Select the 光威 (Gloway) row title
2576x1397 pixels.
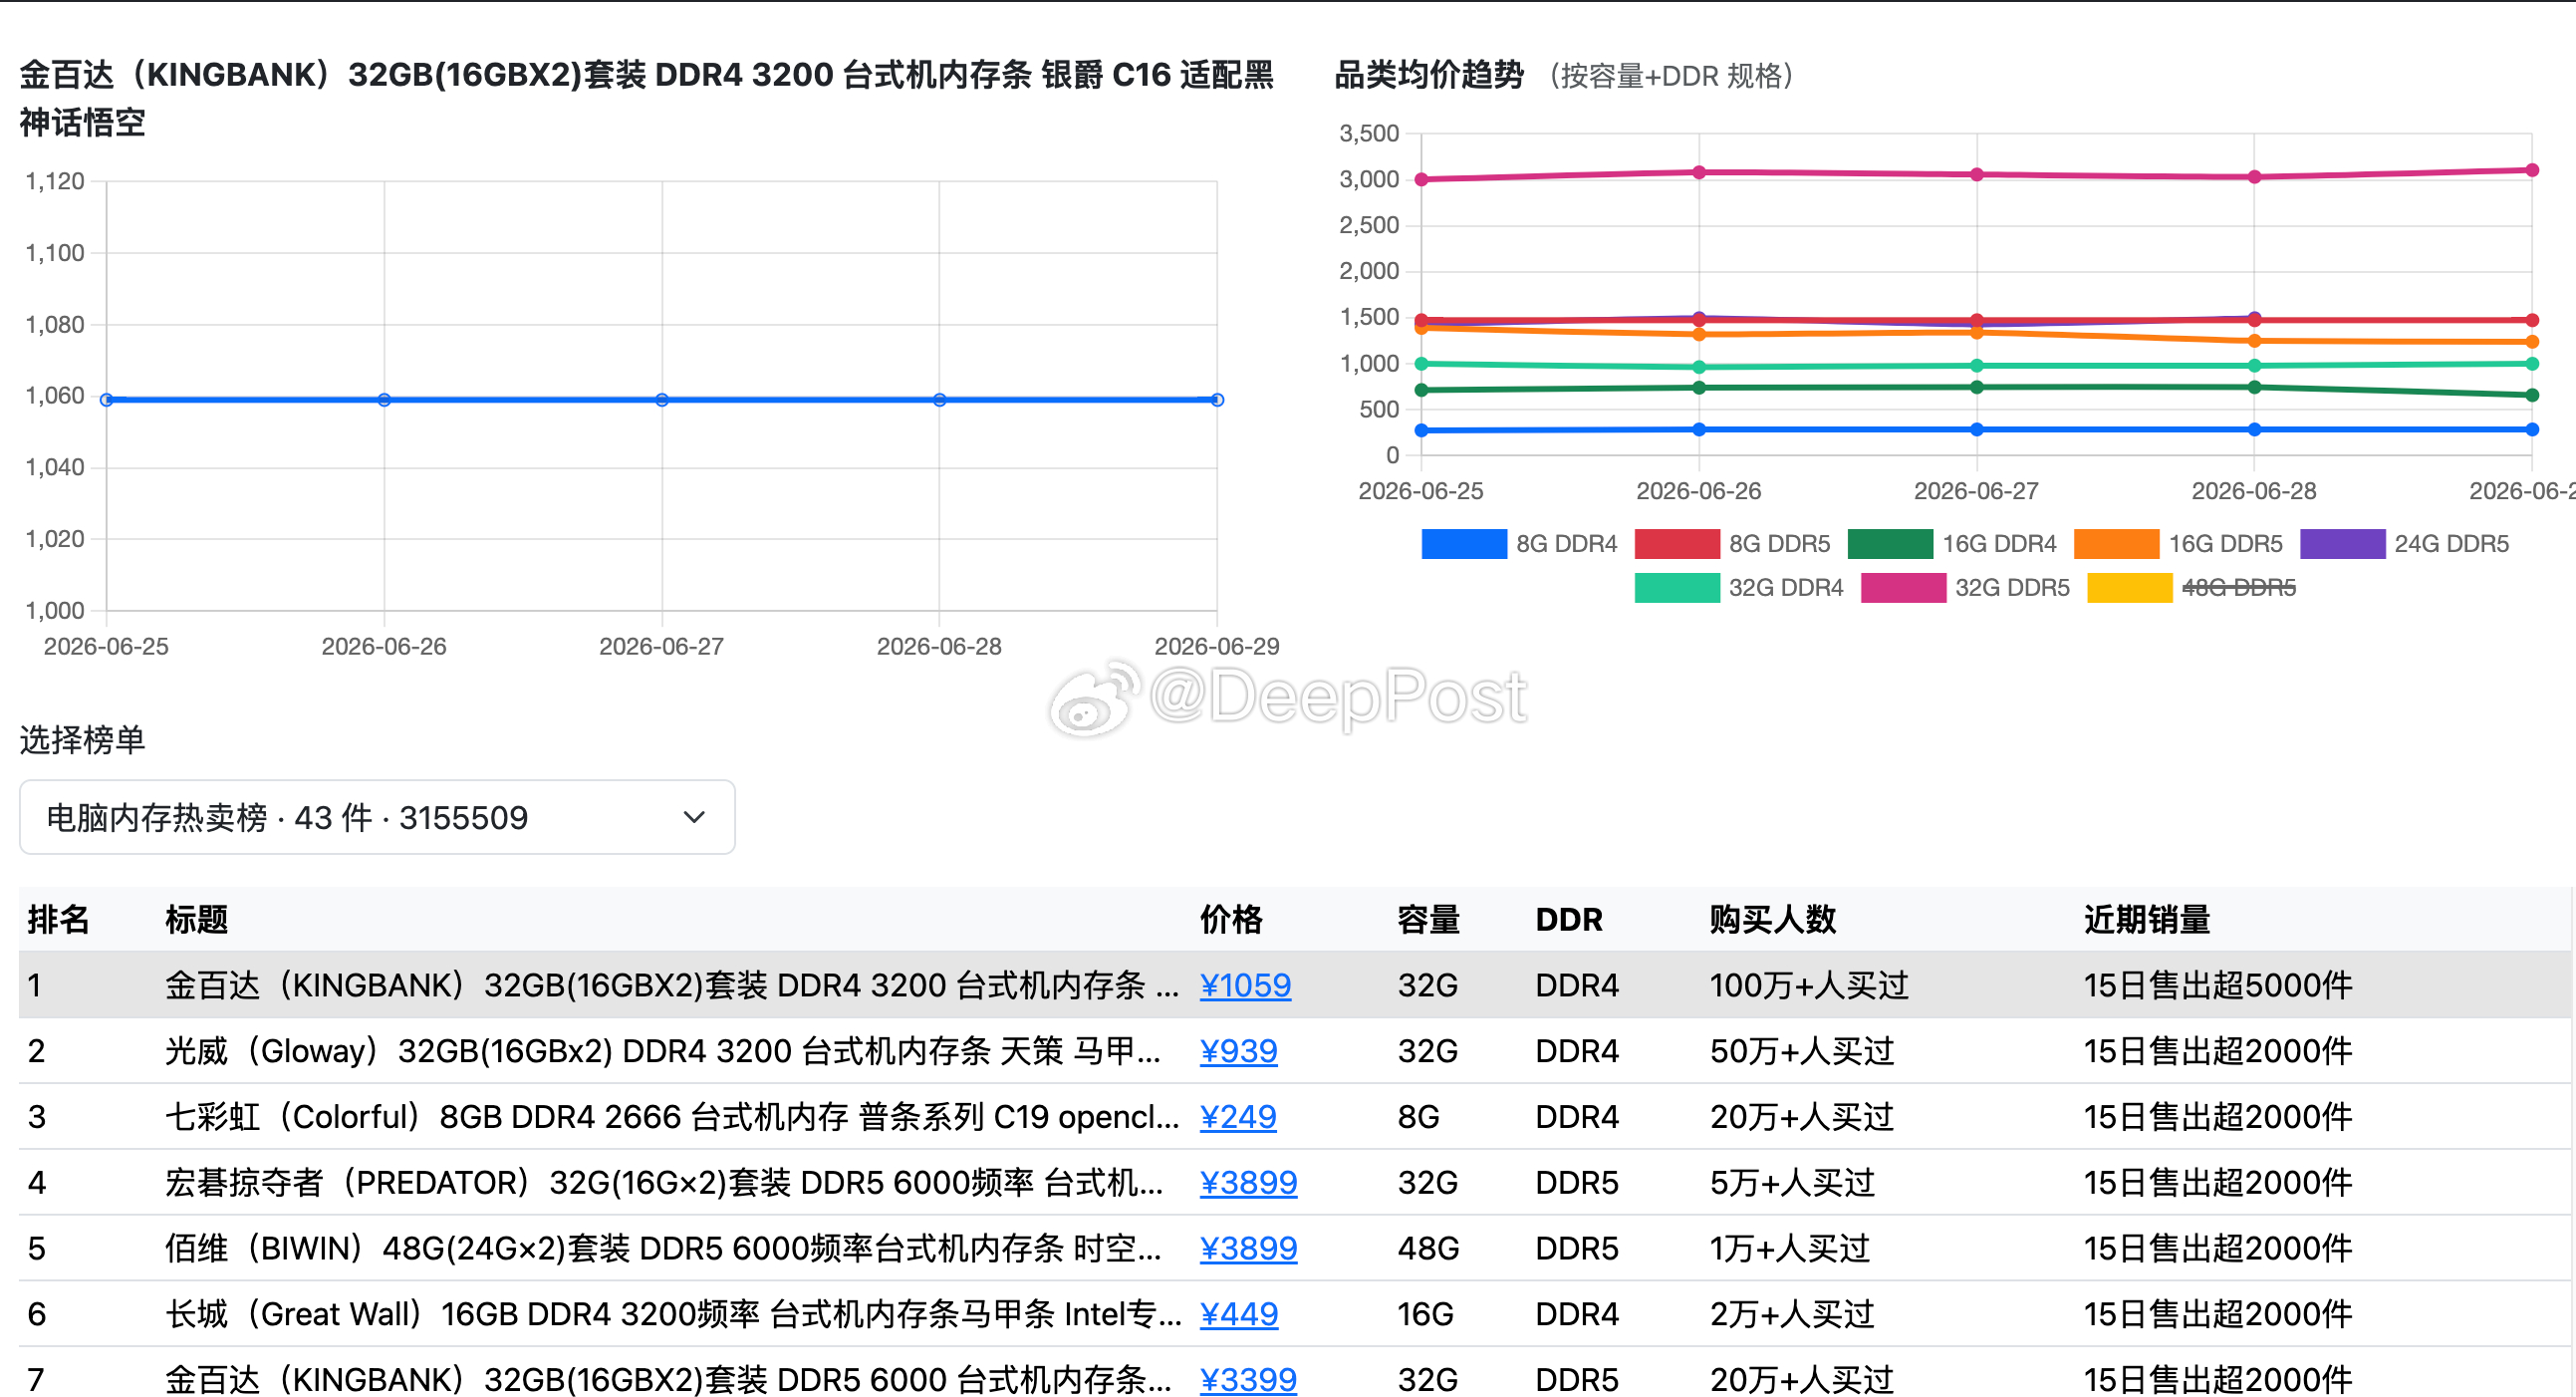click(663, 1051)
